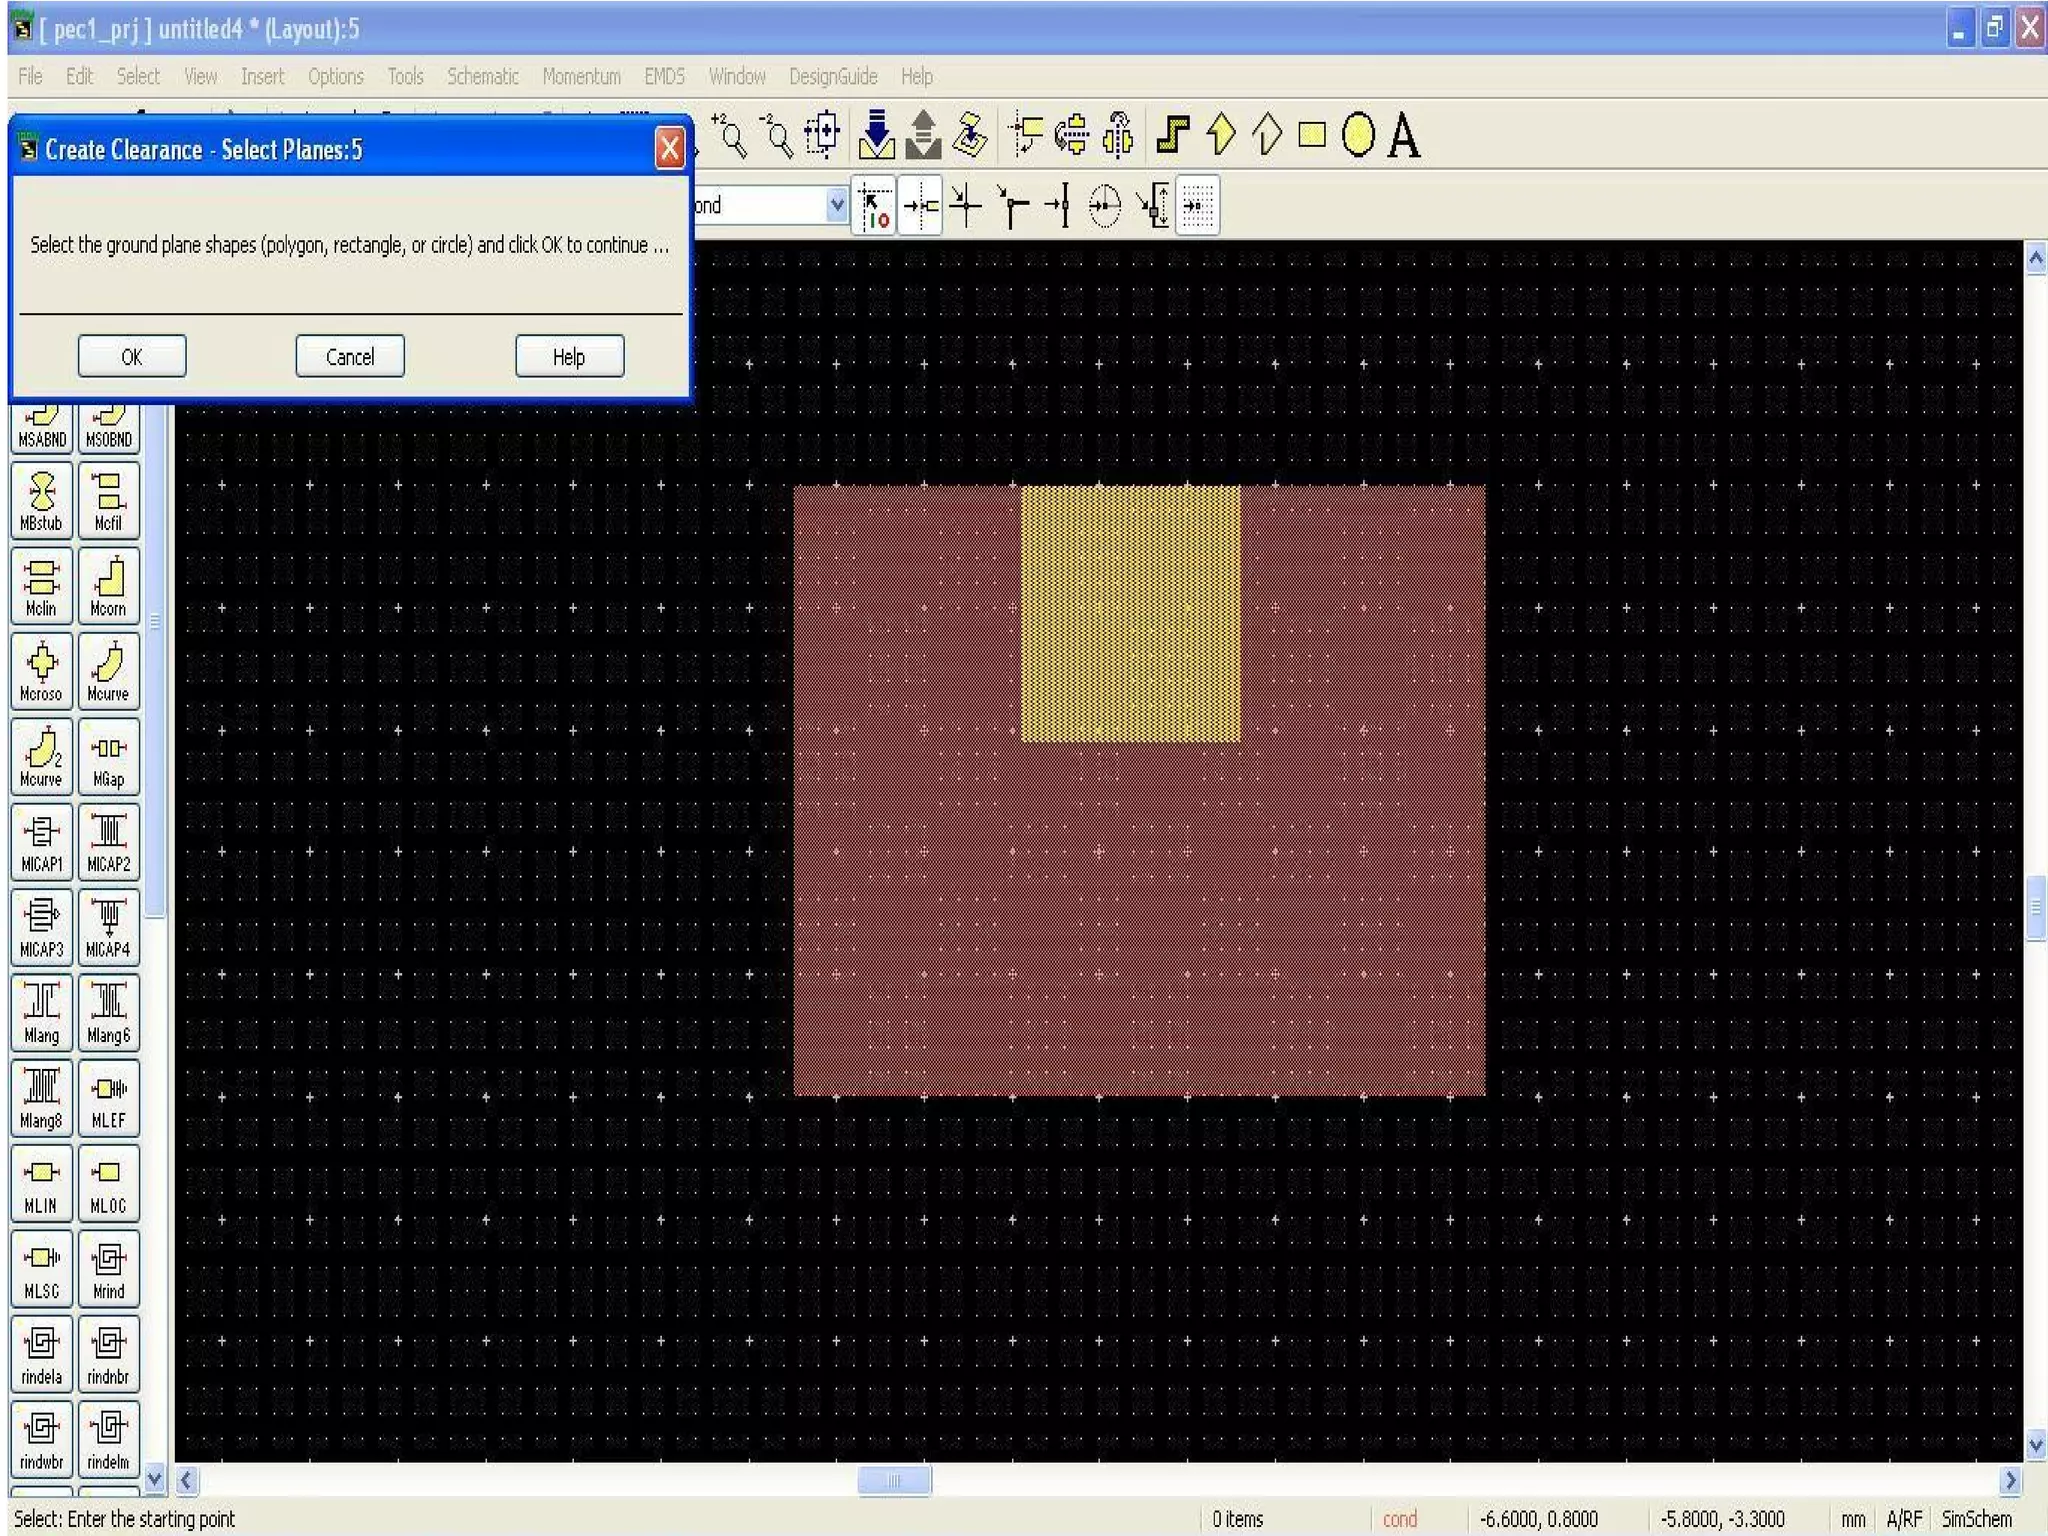Open the EMDS menu
The image size is (2048, 1536).
664,77
